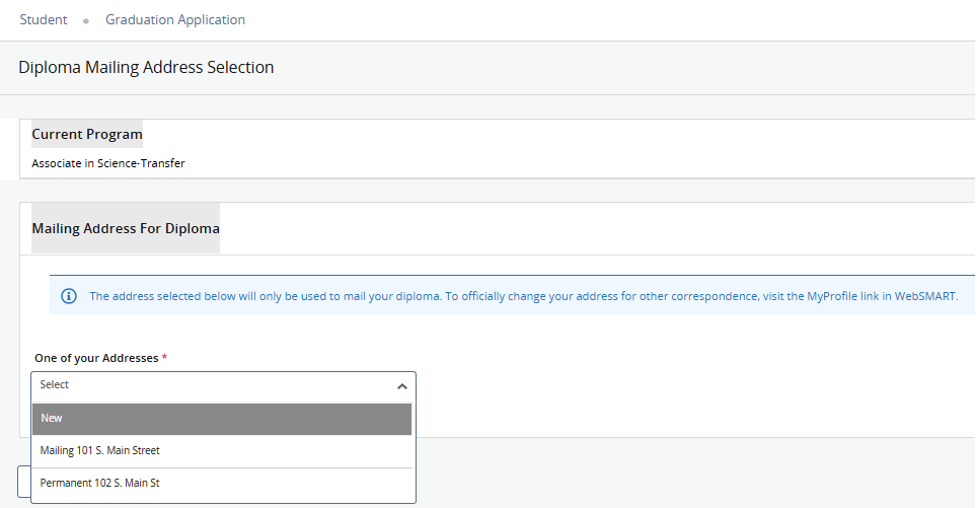Click the Diploma Mailing Address Selection title
977x508 pixels.
coord(146,68)
